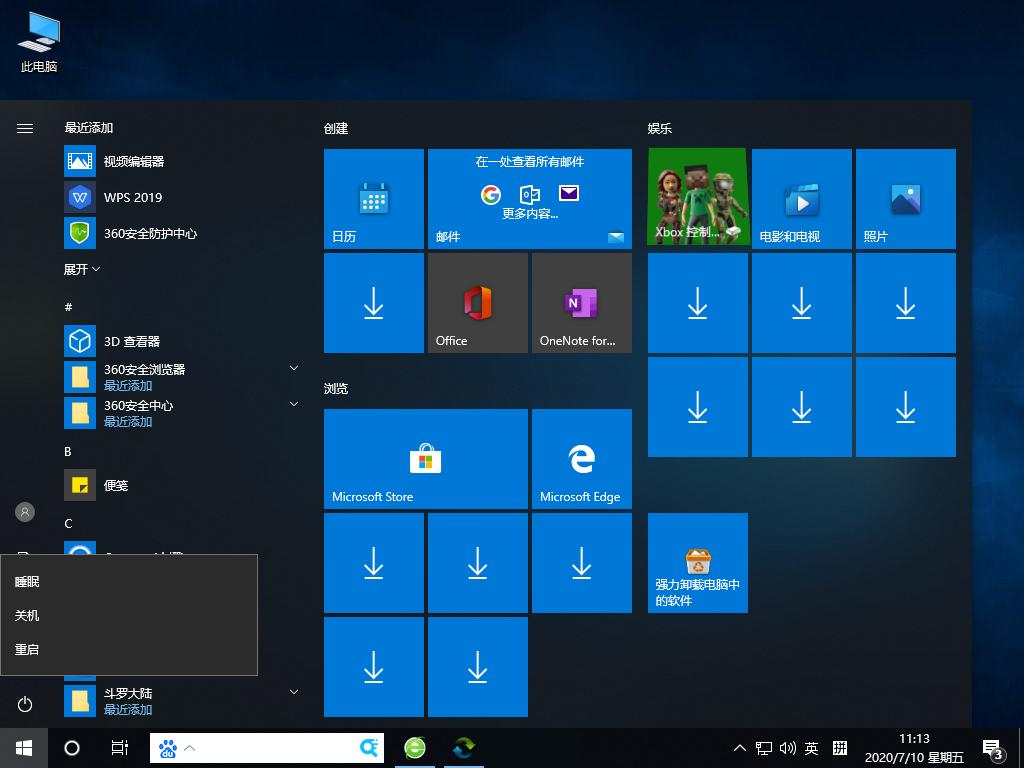Screen dimensions: 1024x768
Task: Open the 照片 (Photos) app tile
Action: 905,198
